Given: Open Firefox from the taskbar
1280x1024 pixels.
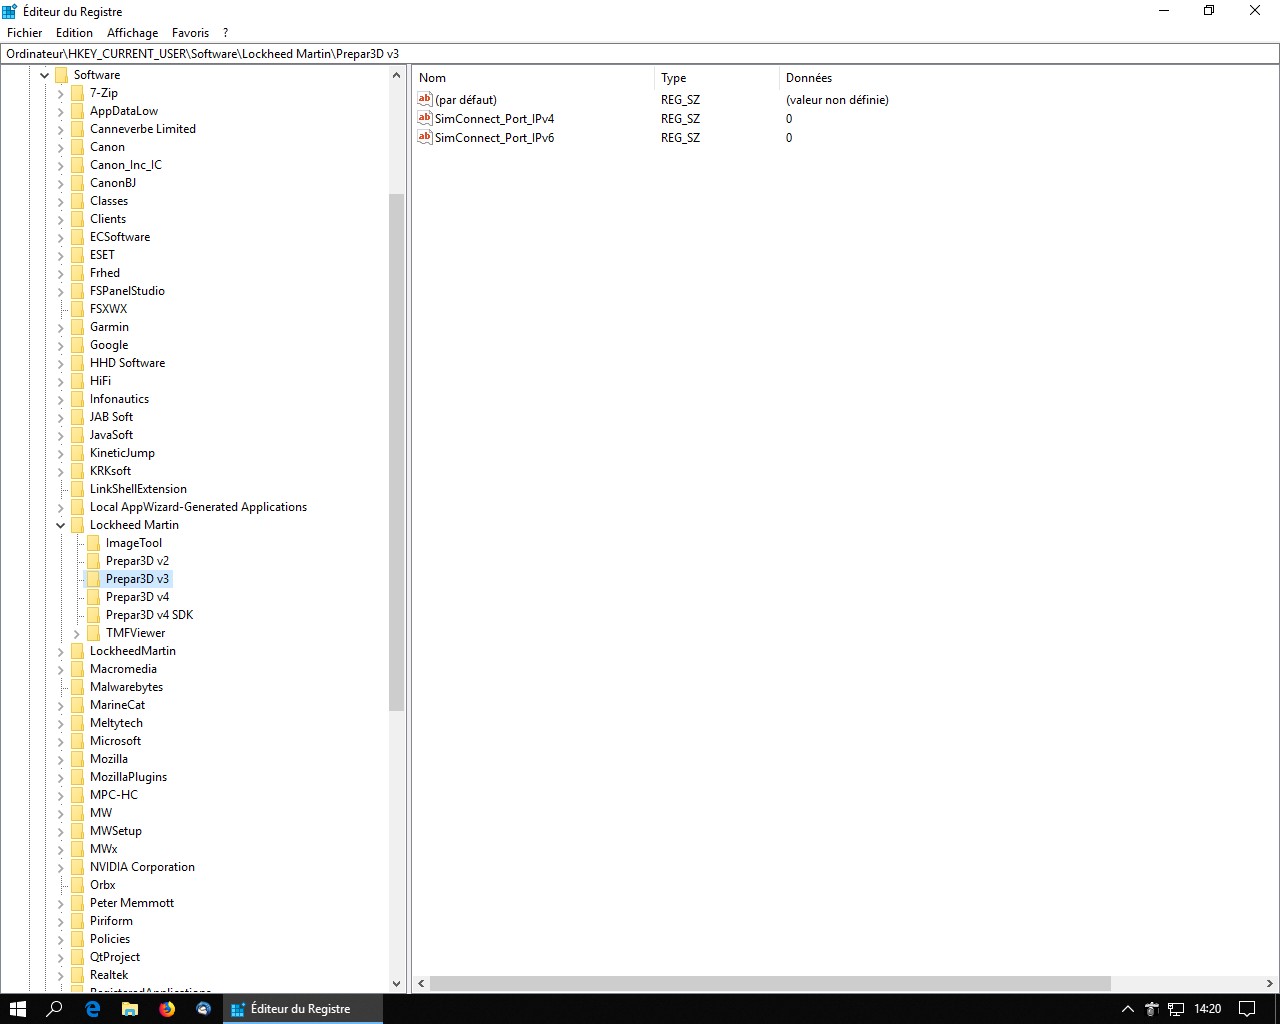Looking at the screenshot, I should coord(167,1009).
